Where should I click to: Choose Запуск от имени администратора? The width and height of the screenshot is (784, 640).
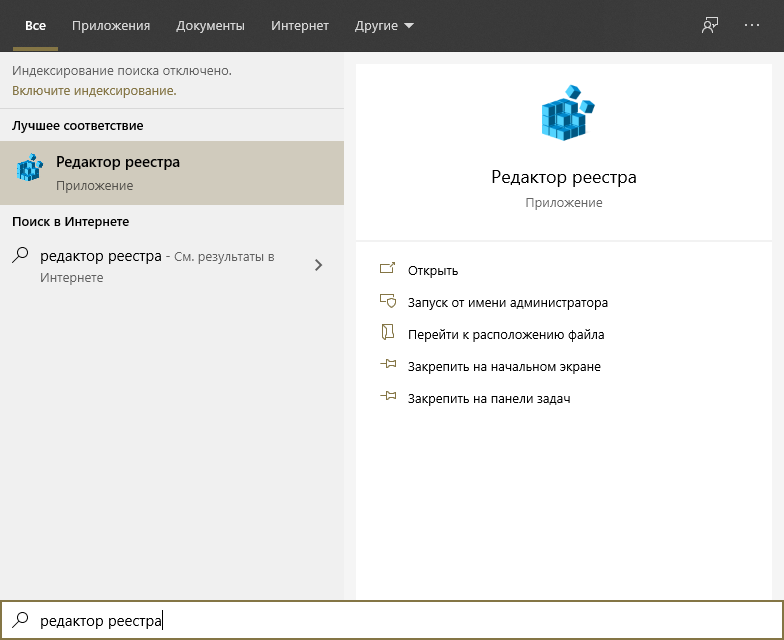coord(508,302)
